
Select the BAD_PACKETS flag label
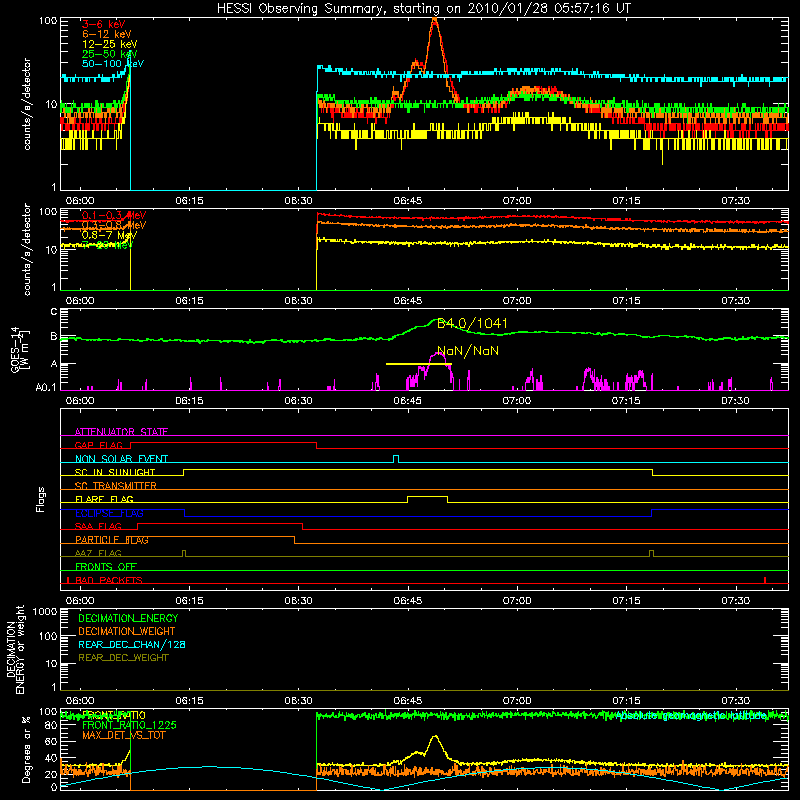pyautogui.click(x=109, y=580)
